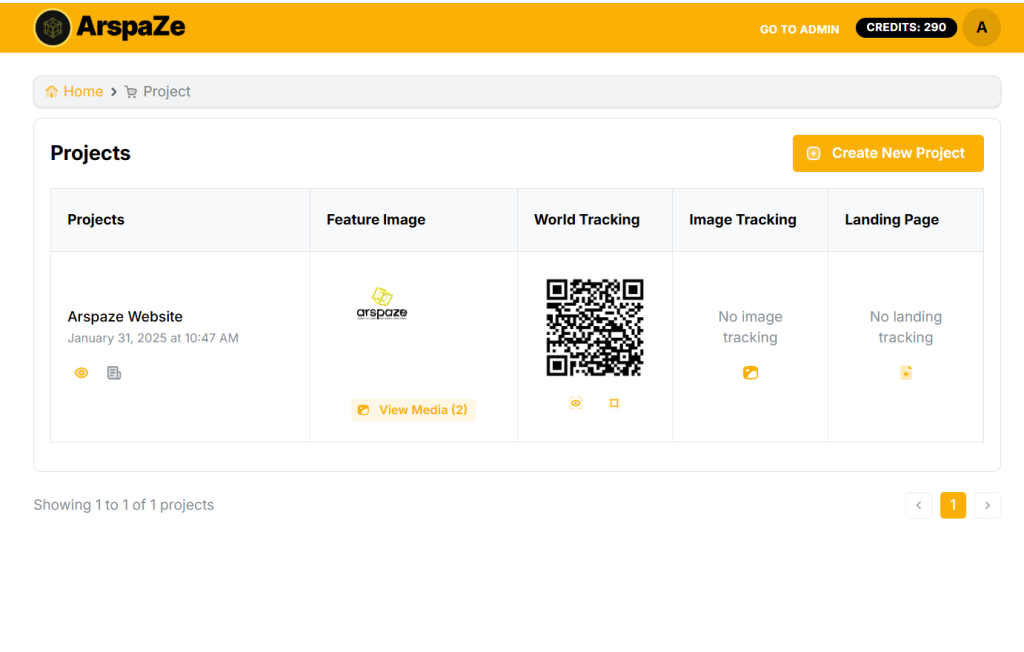Select page 1 in pagination
The width and height of the screenshot is (1024, 652).
point(953,505)
